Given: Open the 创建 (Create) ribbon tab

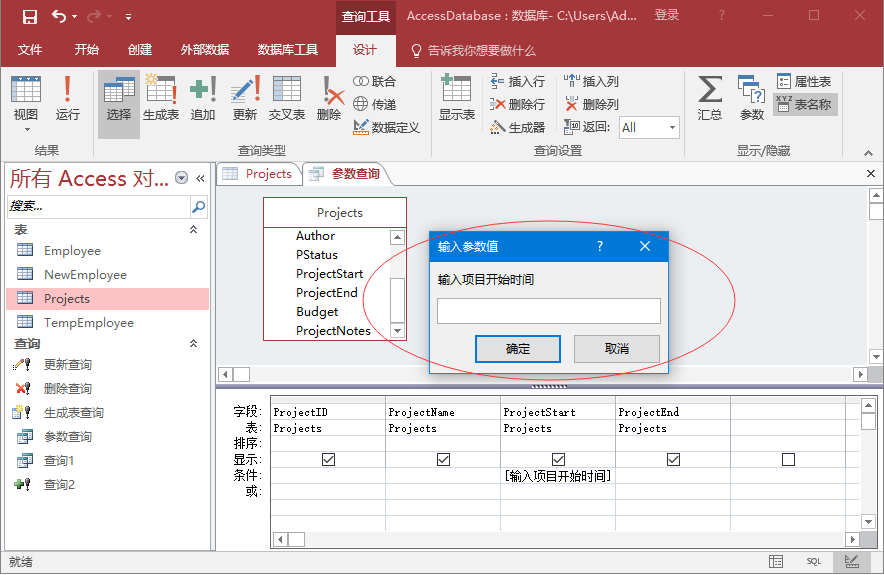Looking at the screenshot, I should pyautogui.click(x=140, y=50).
